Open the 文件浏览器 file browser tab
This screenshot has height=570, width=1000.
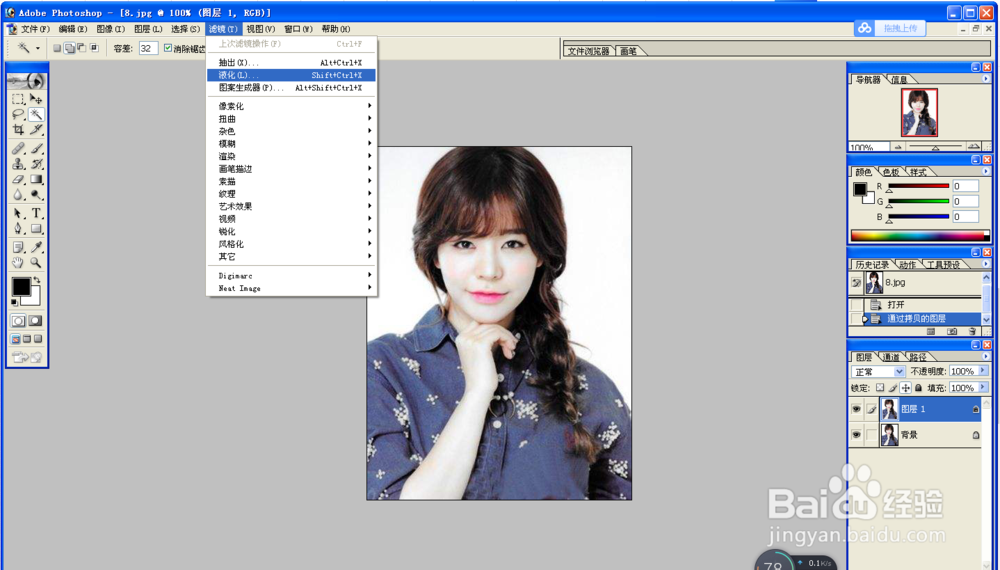(x=589, y=51)
